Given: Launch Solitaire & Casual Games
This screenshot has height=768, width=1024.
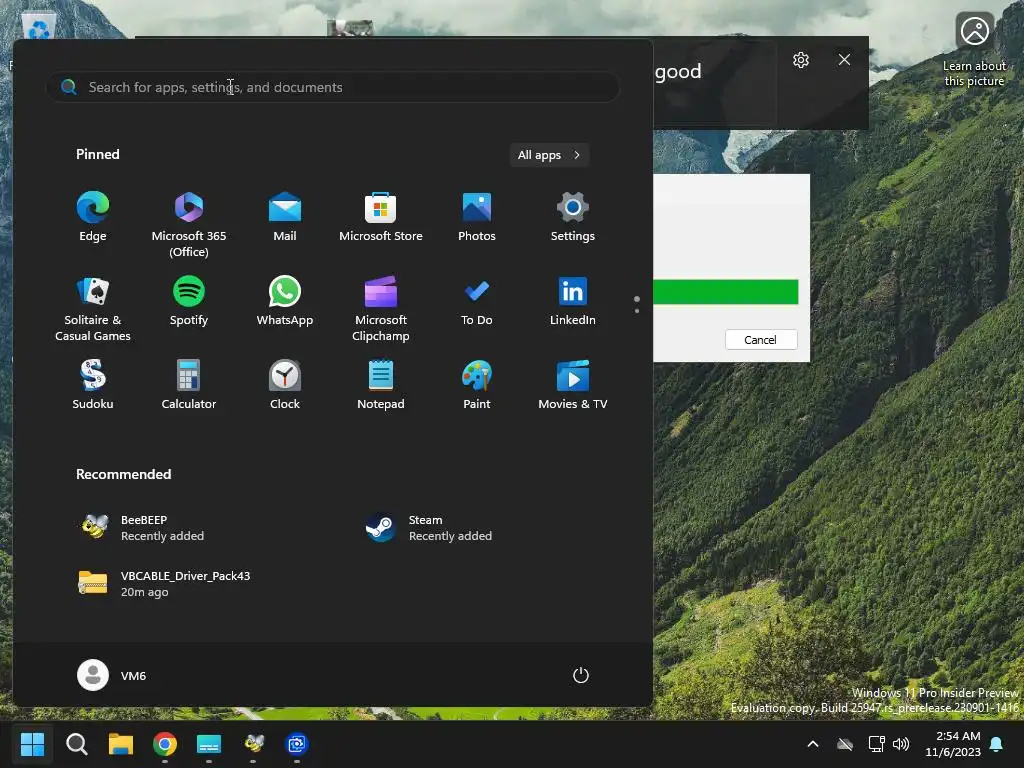Looking at the screenshot, I should click(x=93, y=308).
